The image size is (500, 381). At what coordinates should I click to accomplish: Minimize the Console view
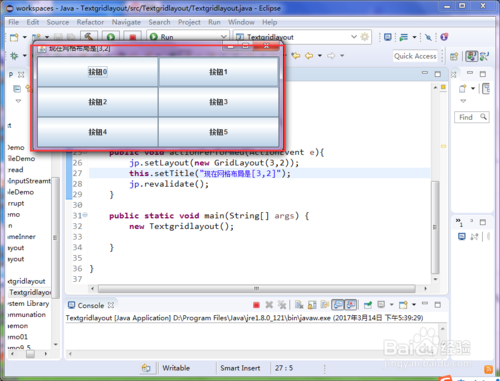(x=425, y=304)
